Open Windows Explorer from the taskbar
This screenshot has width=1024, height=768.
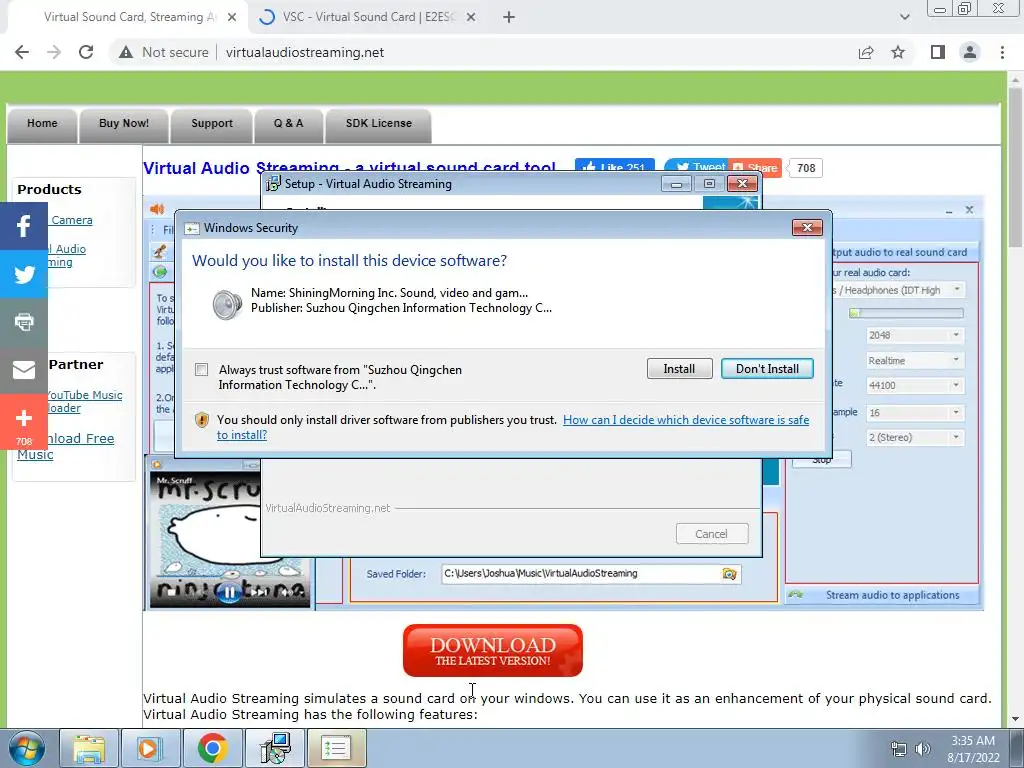point(89,748)
